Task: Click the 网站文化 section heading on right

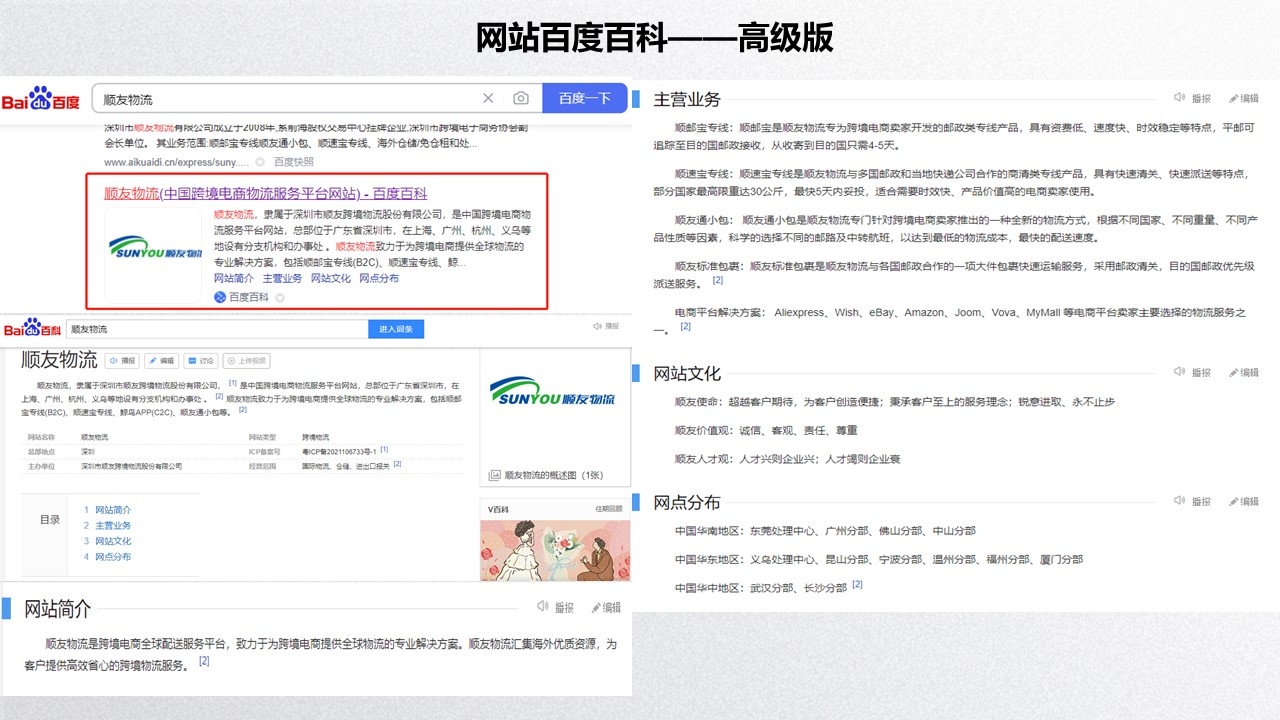Action: pos(687,373)
